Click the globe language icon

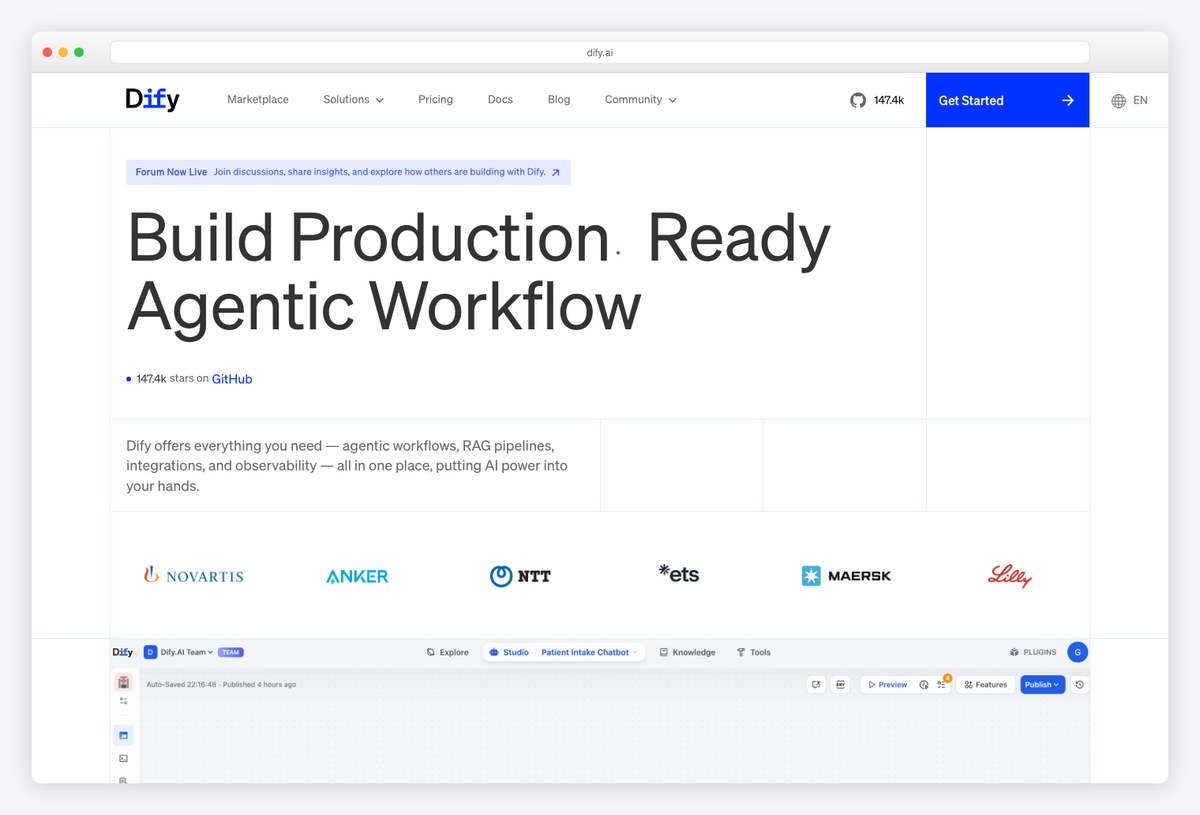[x=1118, y=101]
